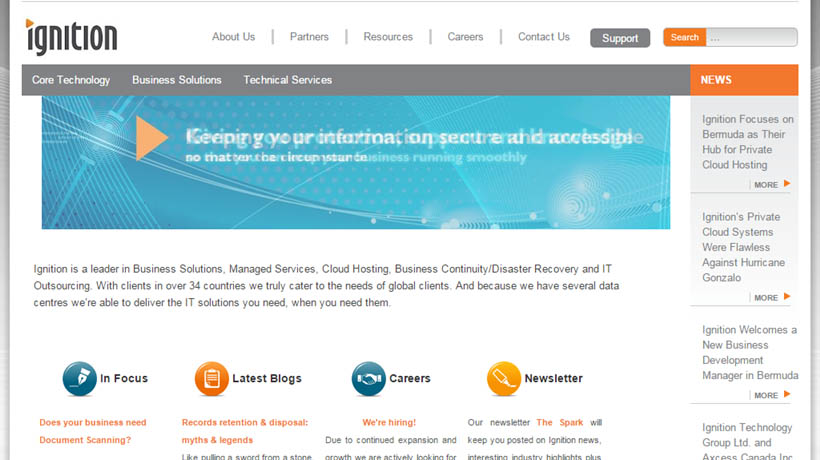The image size is (820, 460).
Task: Open The Spark newsletter link
Action: click(560, 422)
